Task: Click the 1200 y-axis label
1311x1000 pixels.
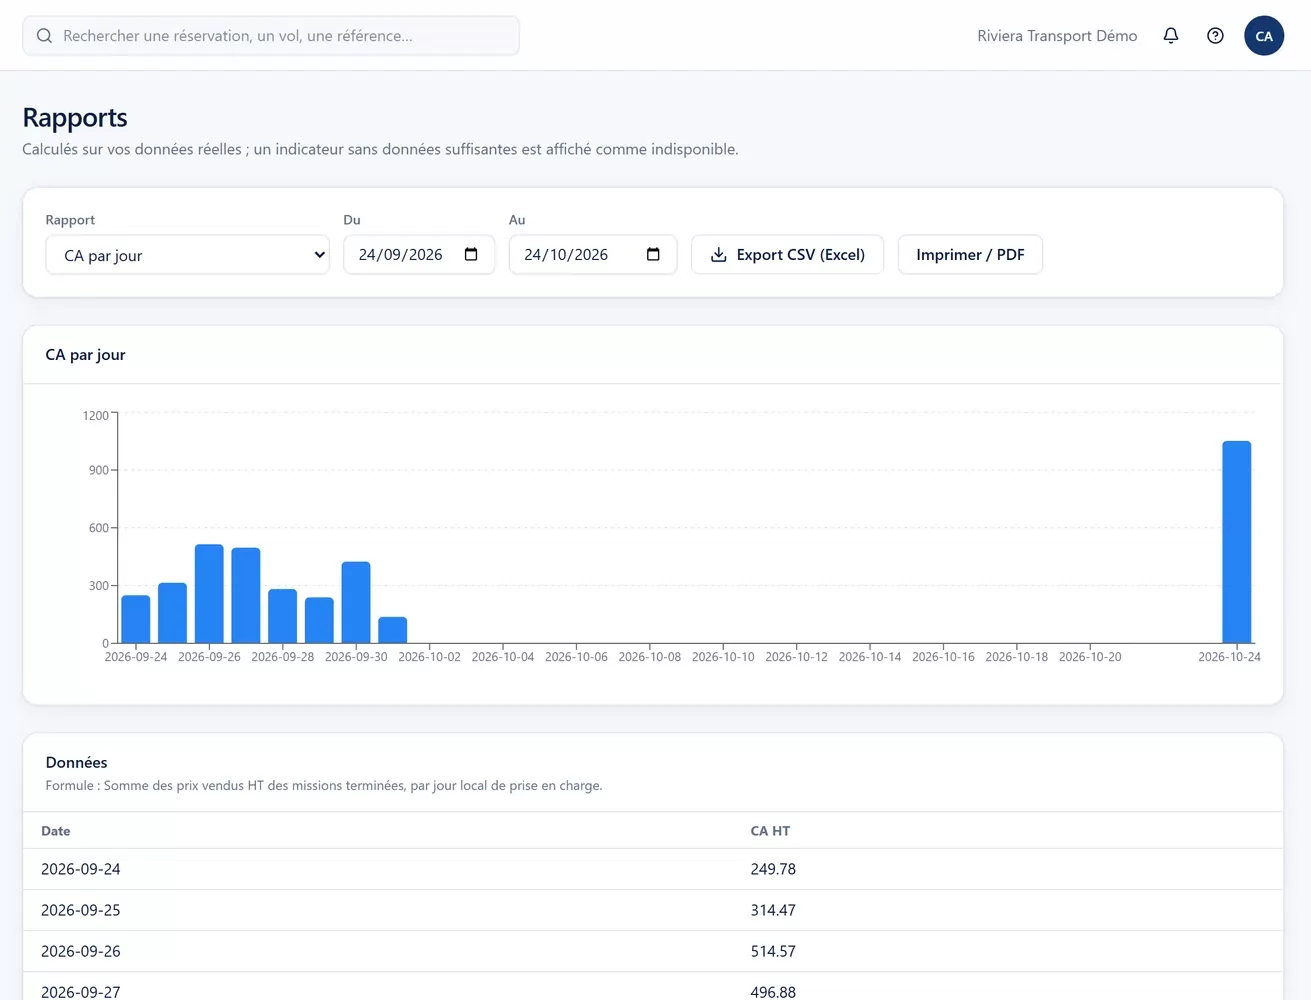Action: [x=96, y=415]
